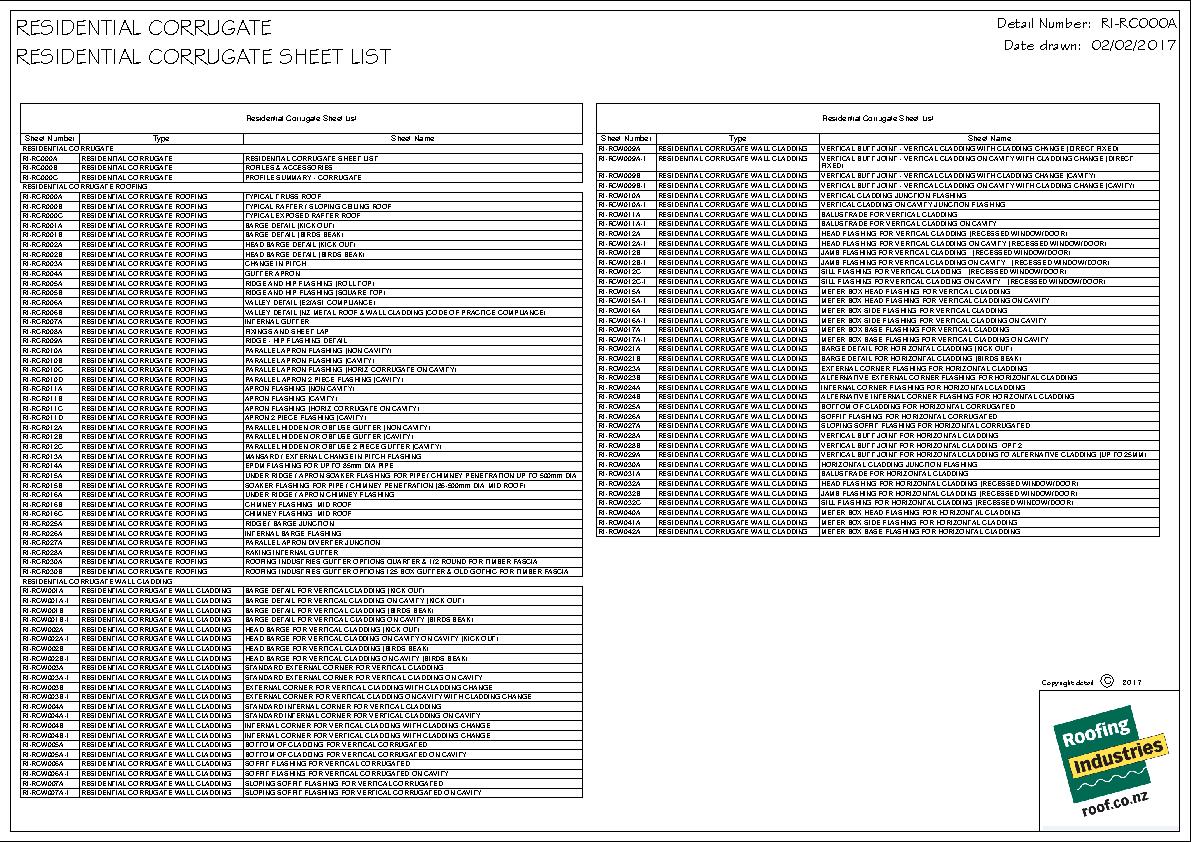
Task: Select "PARALLEL APRON 2 PIECE FLASHING (CAVITY)"
Action: (324, 380)
